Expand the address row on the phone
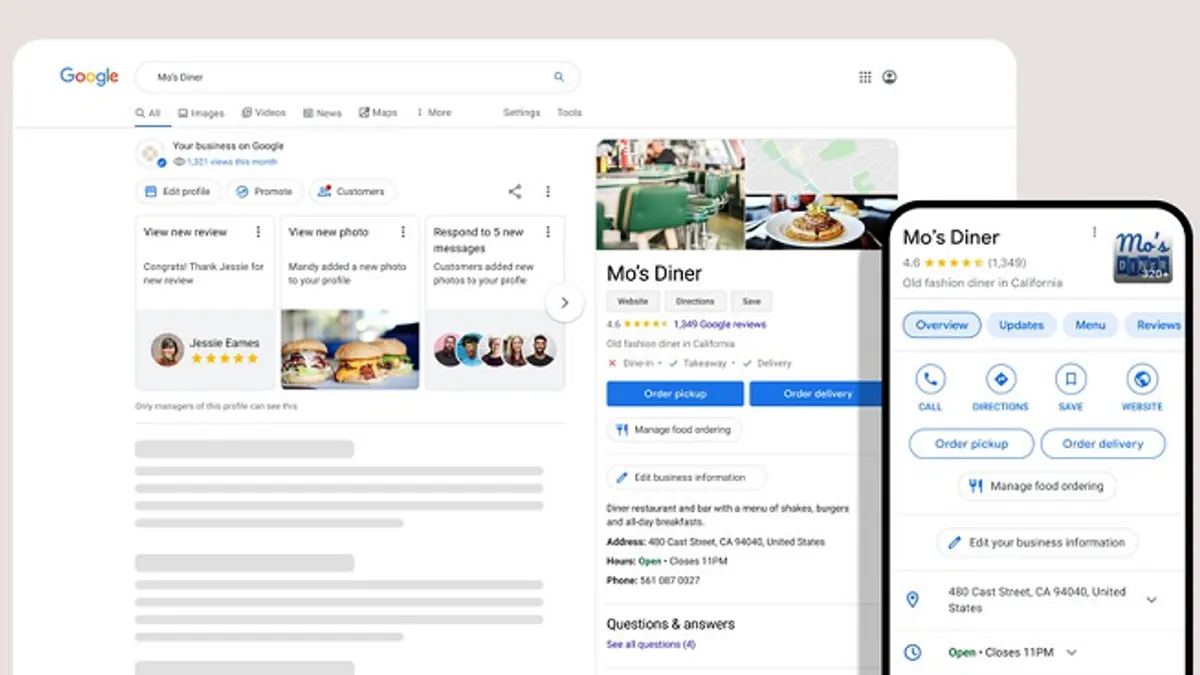The width and height of the screenshot is (1200, 675). (1151, 600)
